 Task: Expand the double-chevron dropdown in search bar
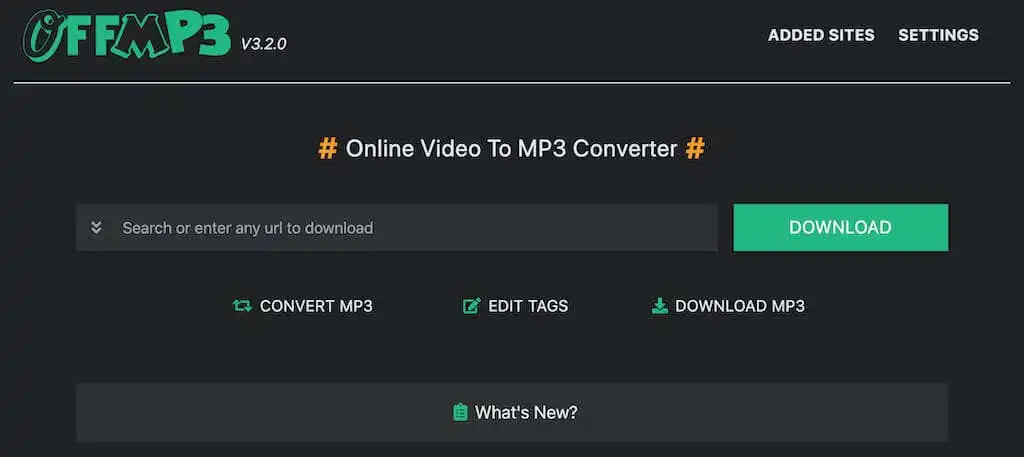coord(97,228)
